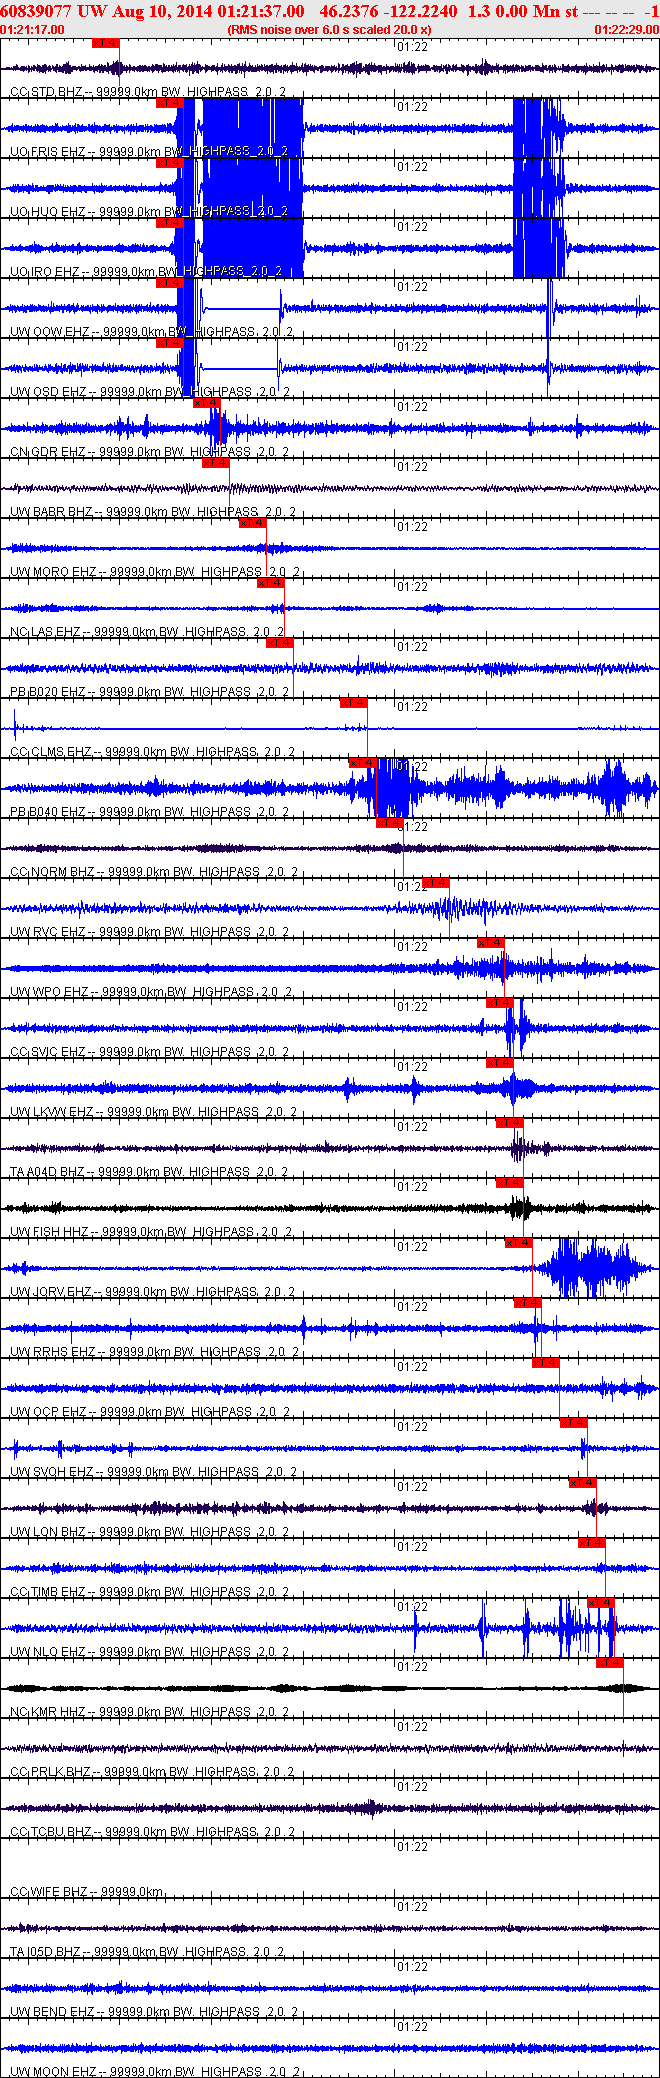
Task: Select the red pick marker on CC TIMB trace
Action: [591, 1543]
